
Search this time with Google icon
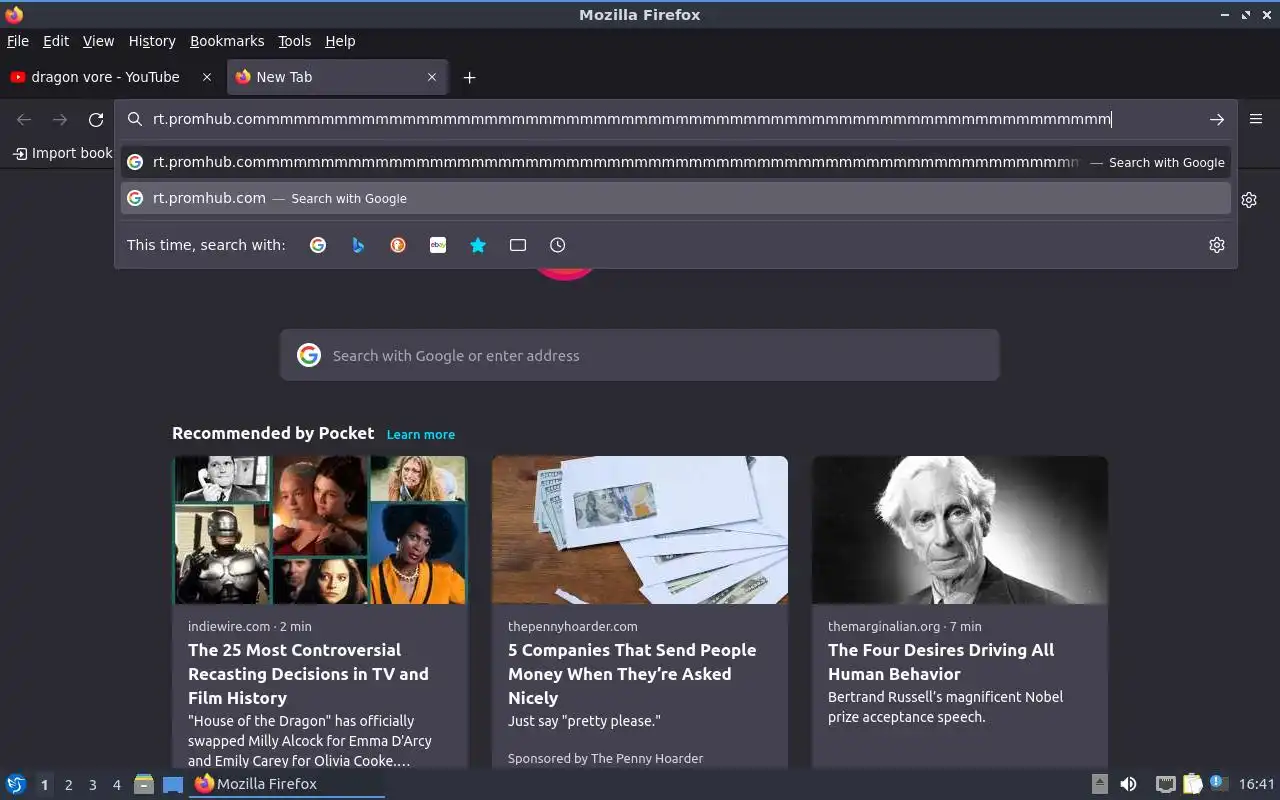point(318,245)
